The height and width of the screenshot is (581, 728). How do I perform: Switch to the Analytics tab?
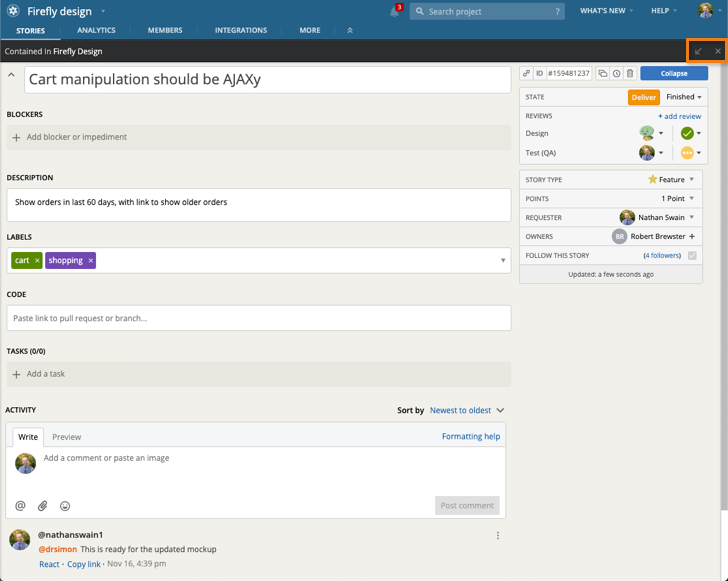96,31
